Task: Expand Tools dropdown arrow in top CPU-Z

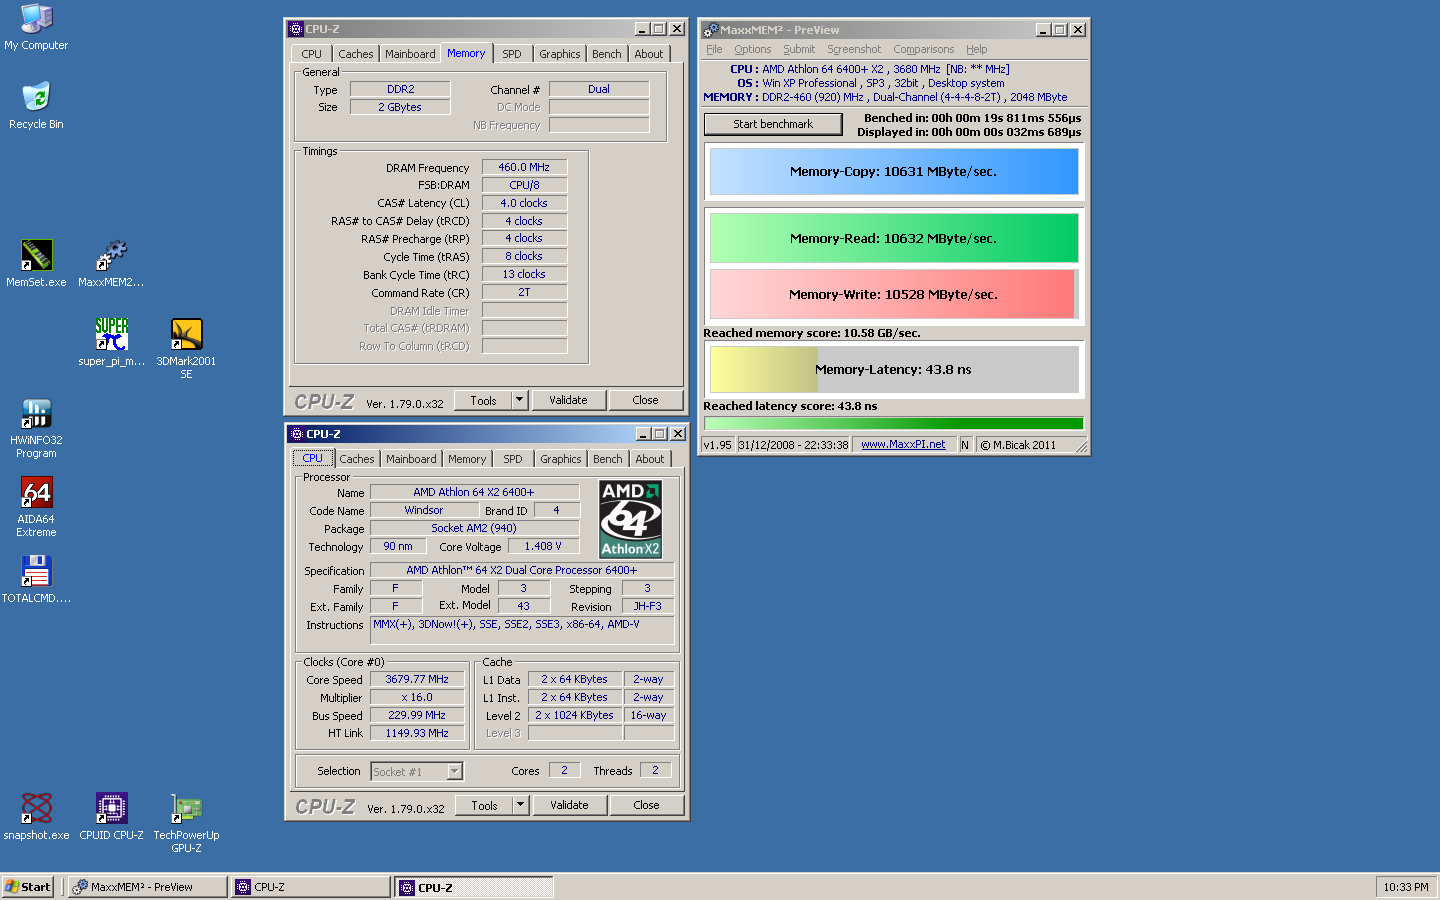Action: [519, 400]
